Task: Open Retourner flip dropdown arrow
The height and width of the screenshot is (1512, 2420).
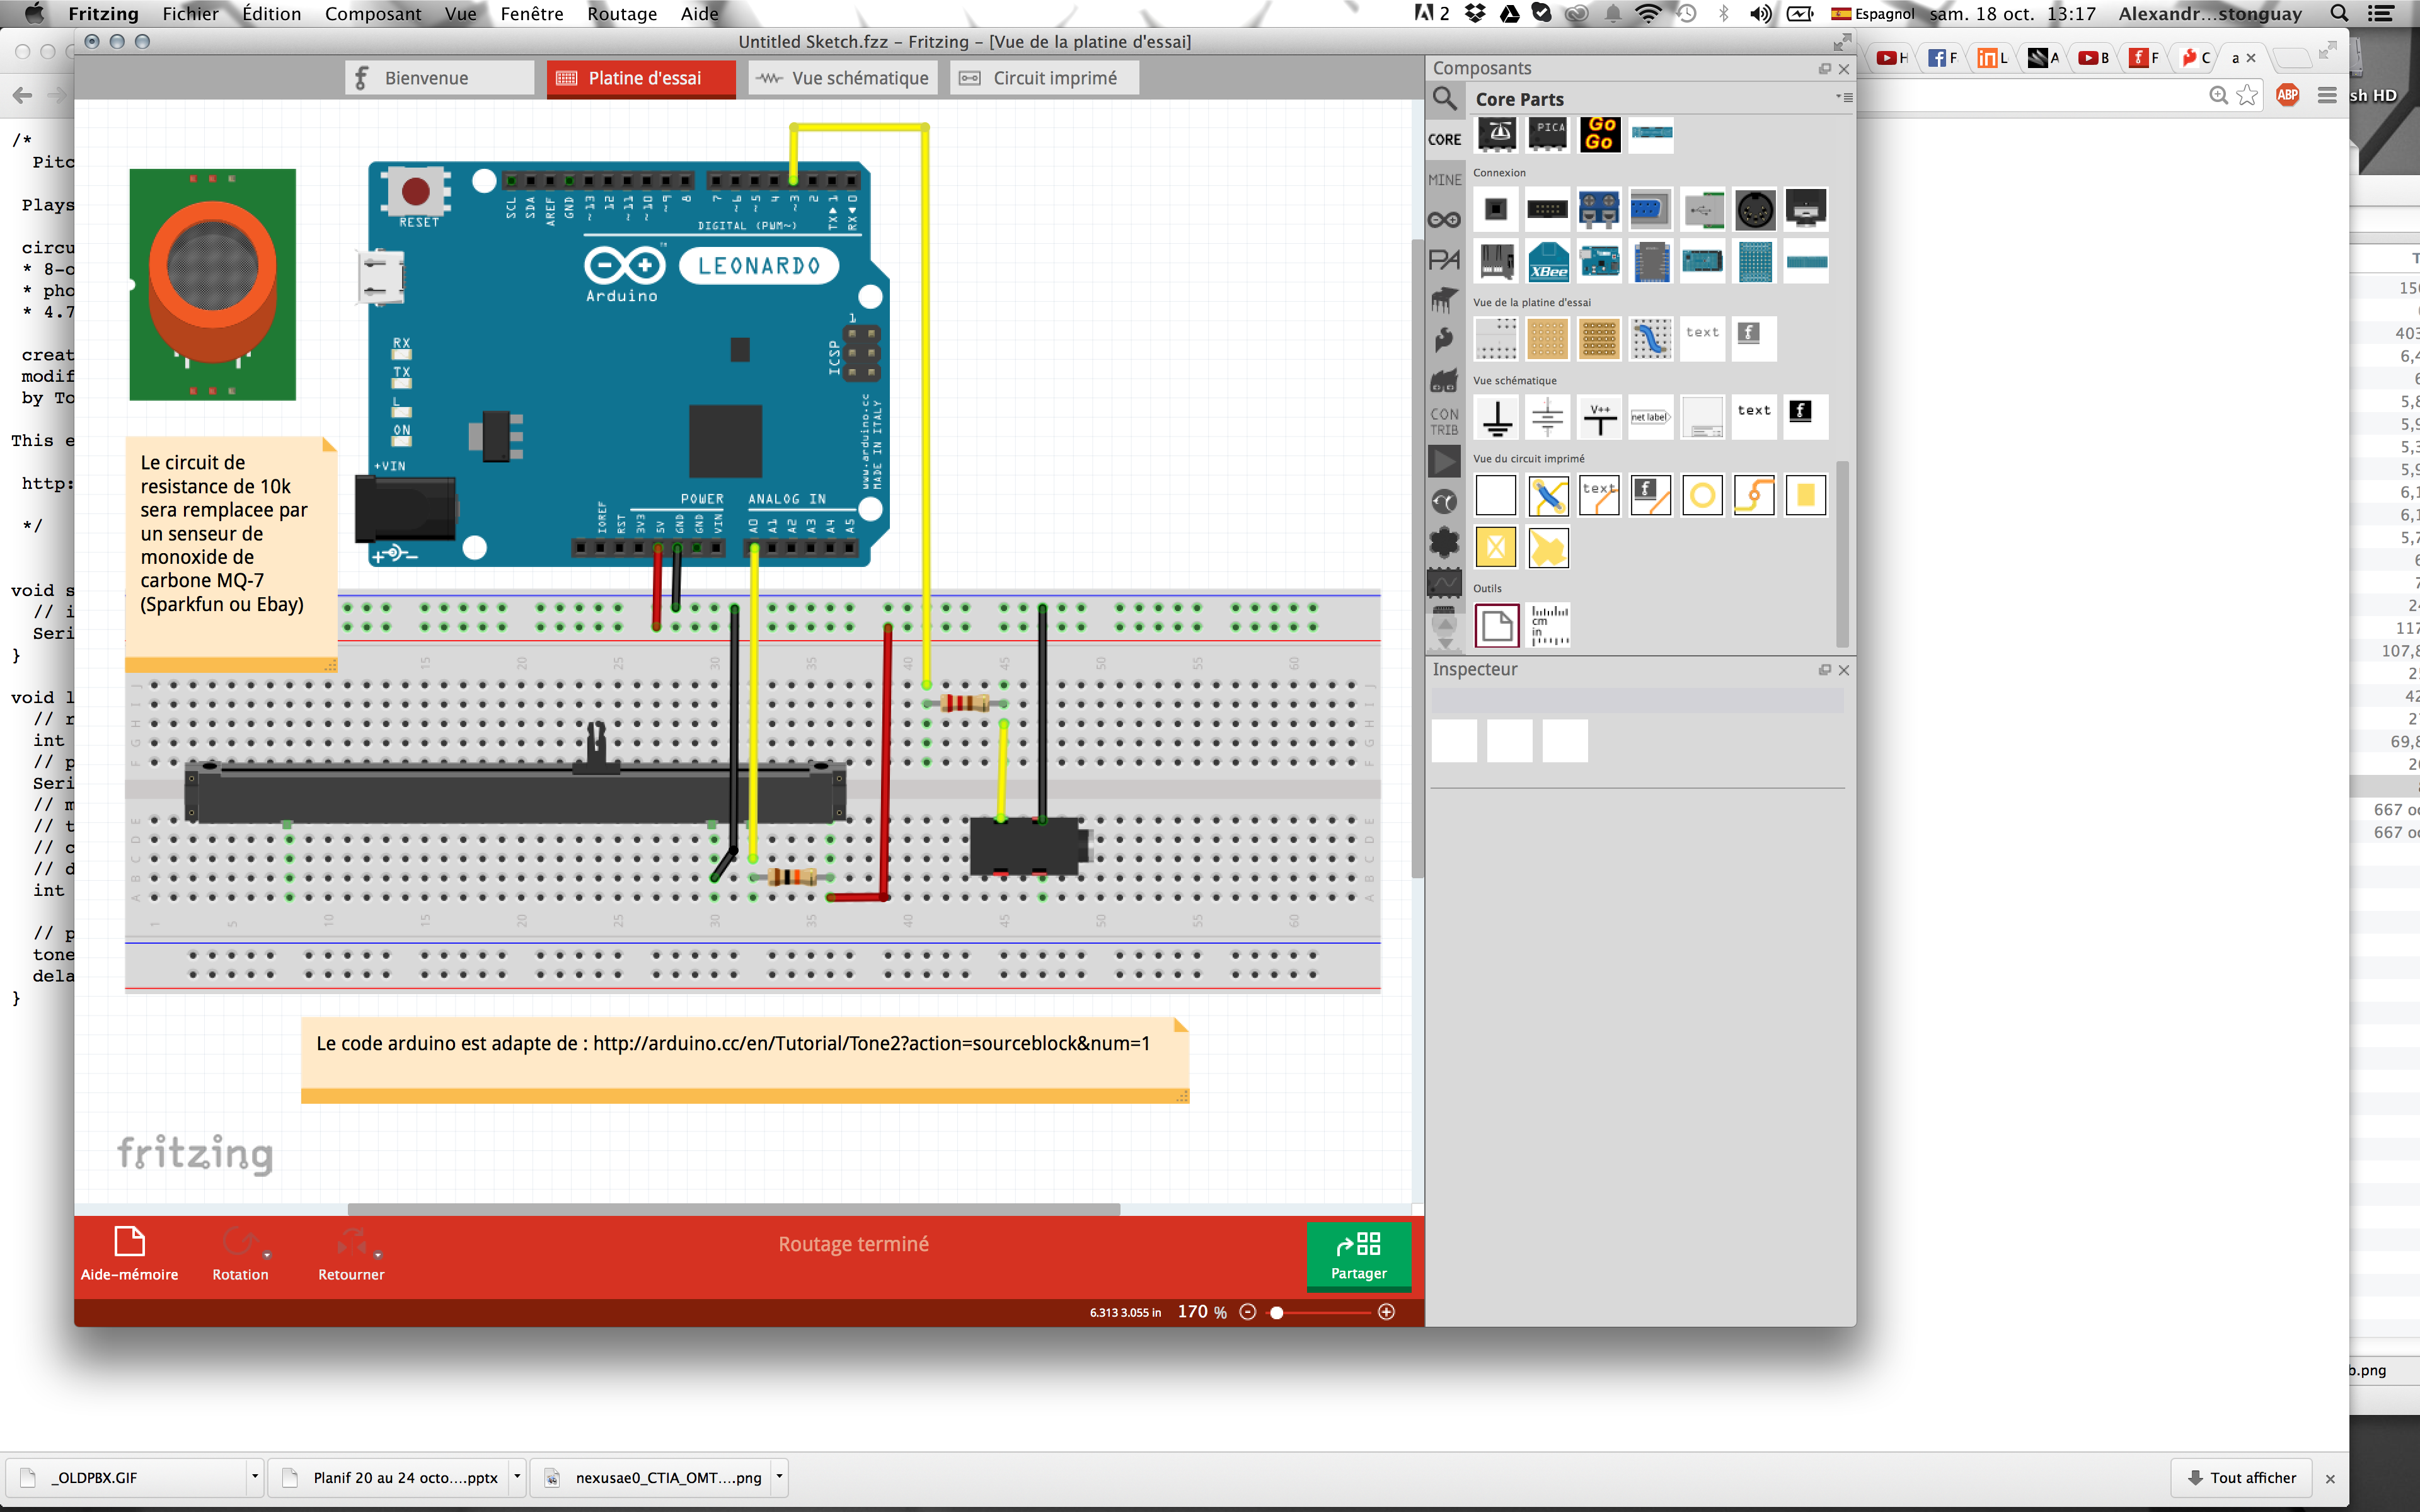Action: tap(378, 1255)
